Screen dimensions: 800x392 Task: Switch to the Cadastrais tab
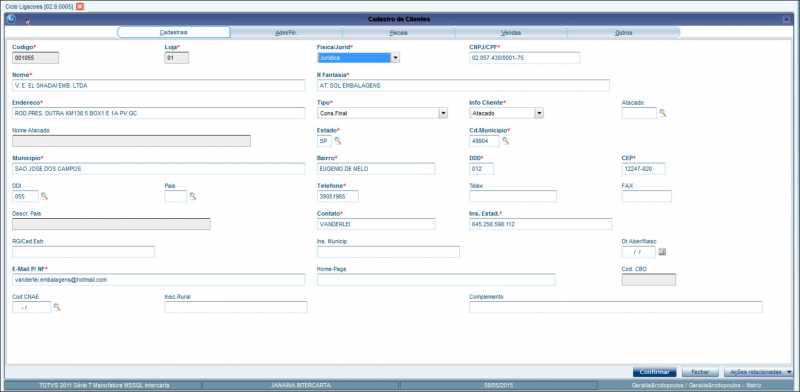tap(174, 32)
